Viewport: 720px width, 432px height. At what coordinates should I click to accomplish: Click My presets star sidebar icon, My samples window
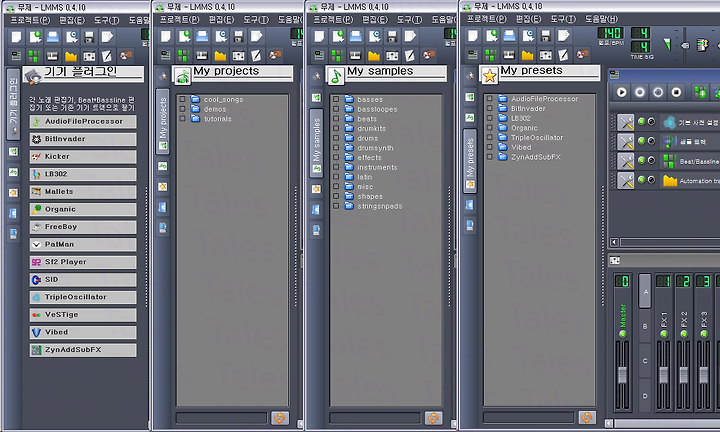pos(316,189)
